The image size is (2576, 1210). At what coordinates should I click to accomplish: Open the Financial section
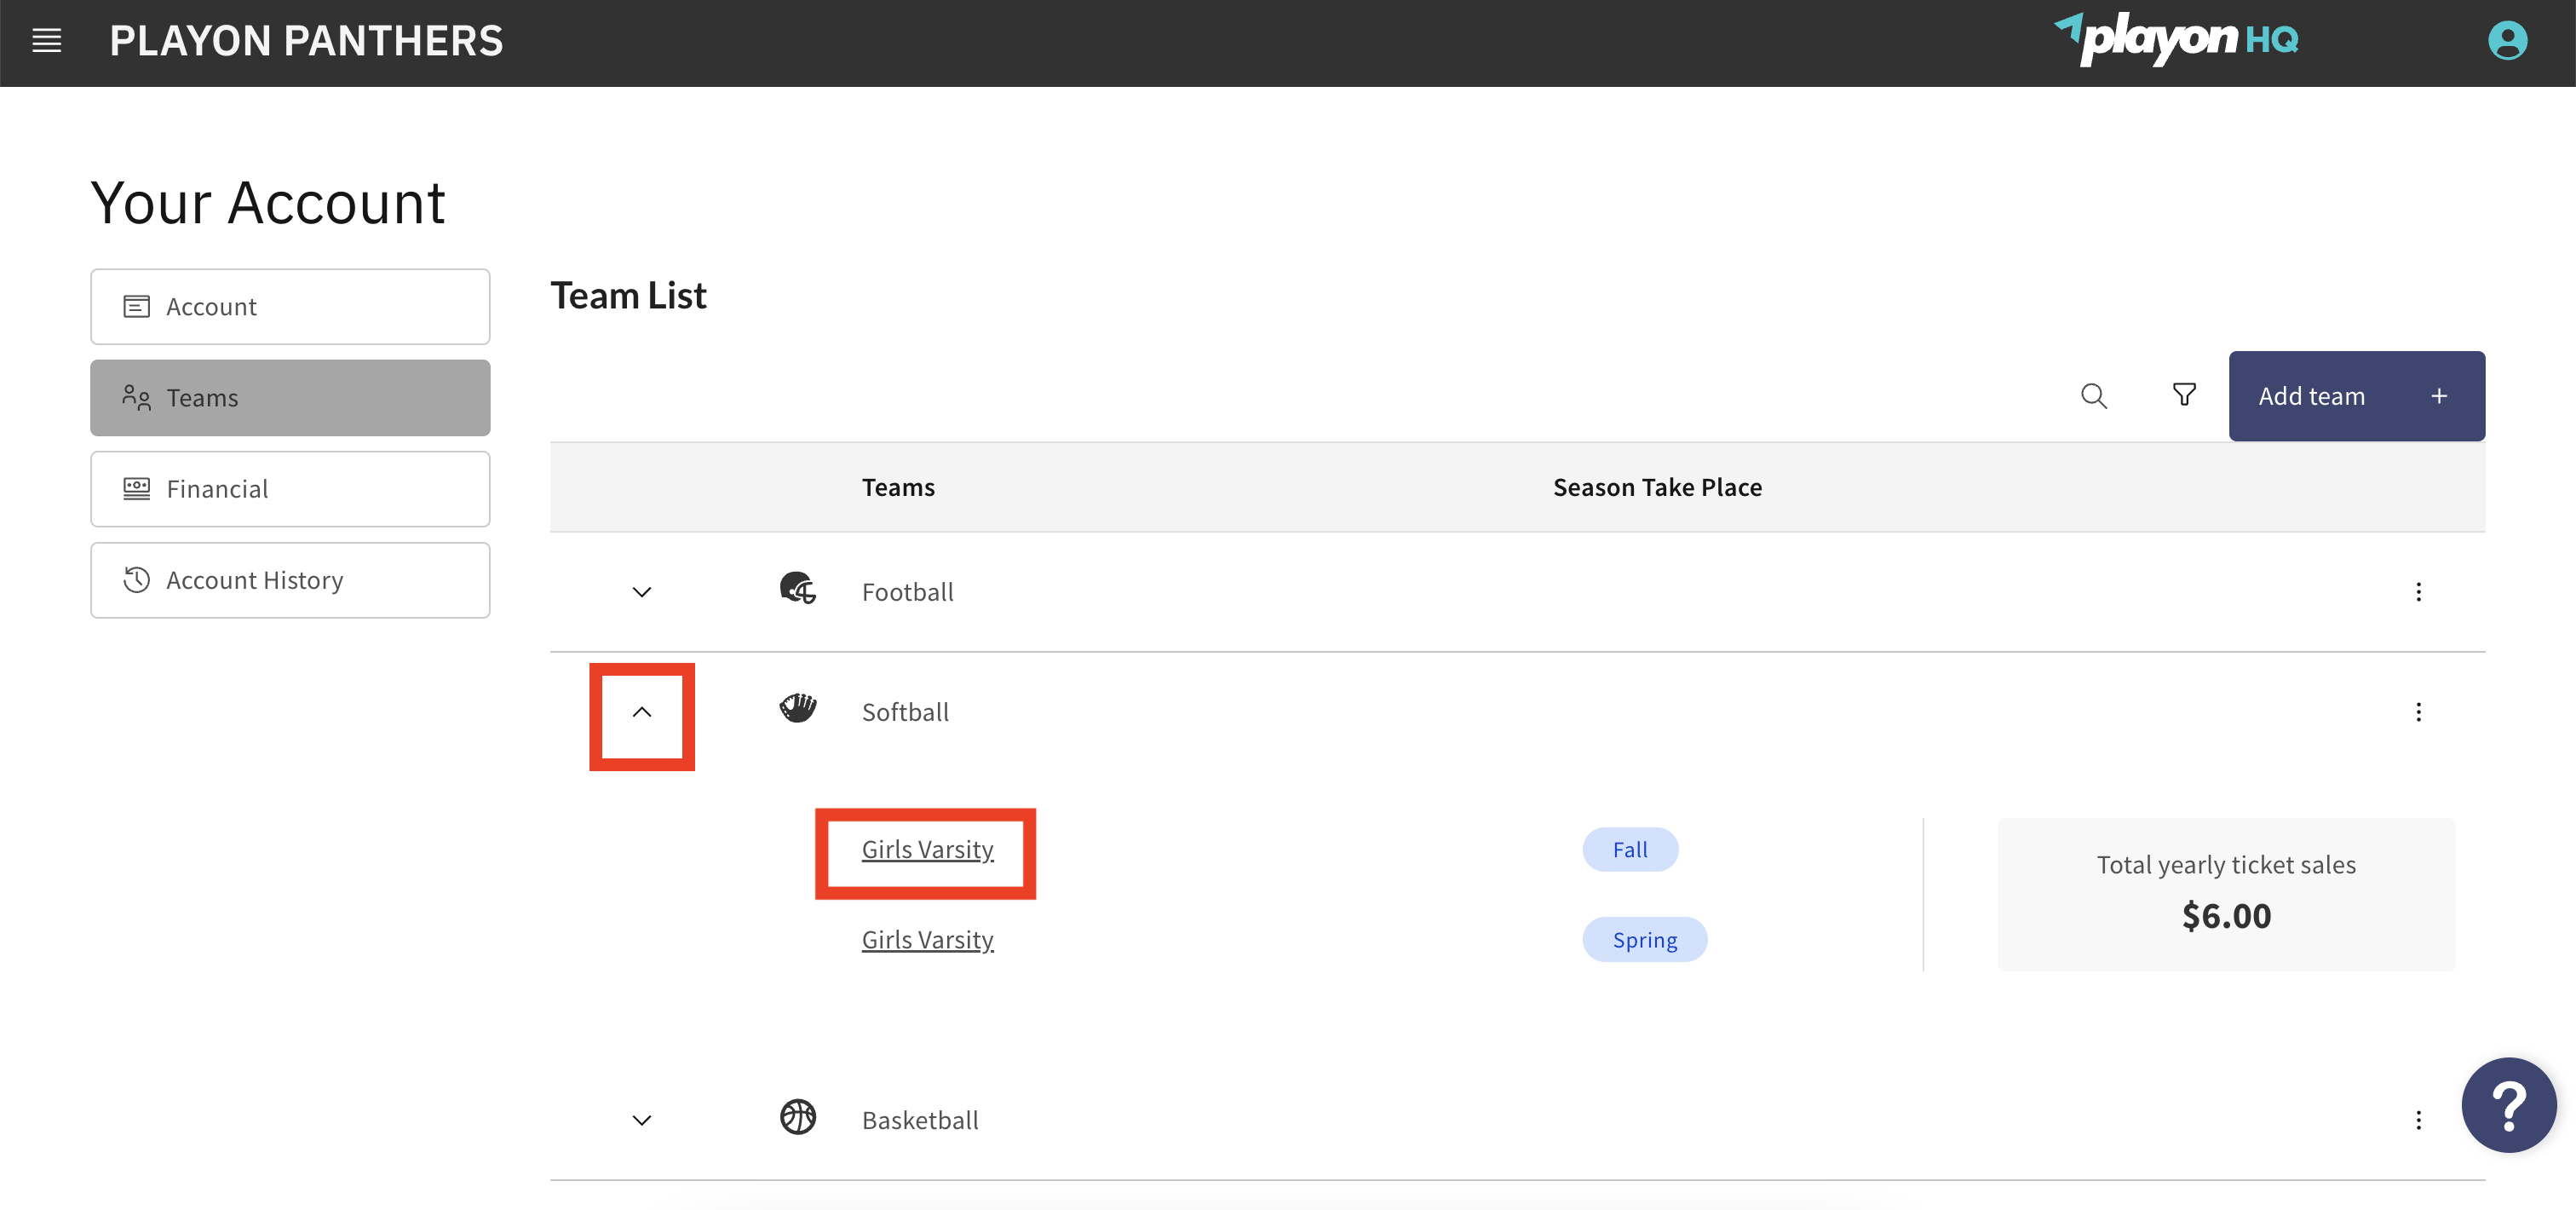[x=290, y=489]
